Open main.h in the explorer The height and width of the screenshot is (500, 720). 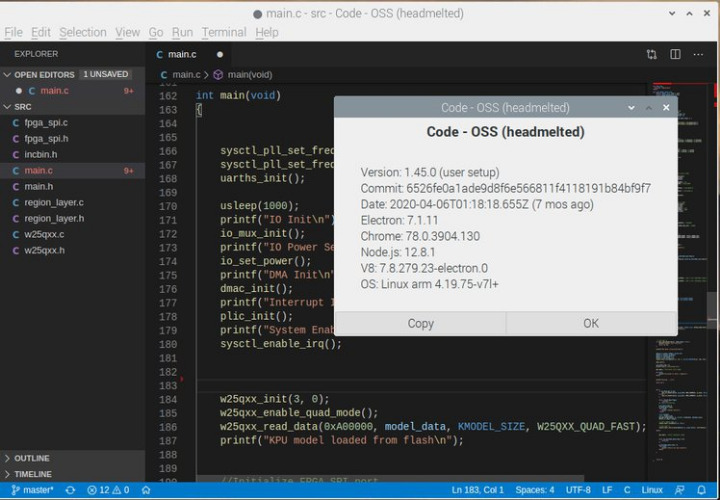(x=73, y=186)
